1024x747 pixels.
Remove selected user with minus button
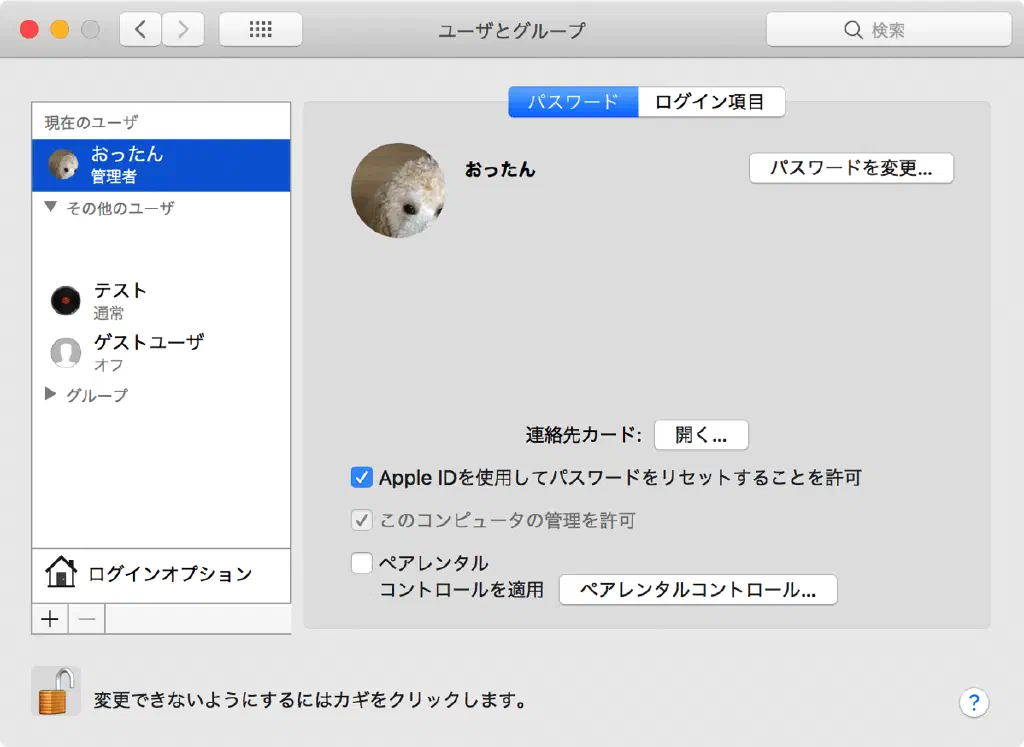pyautogui.click(x=87, y=619)
